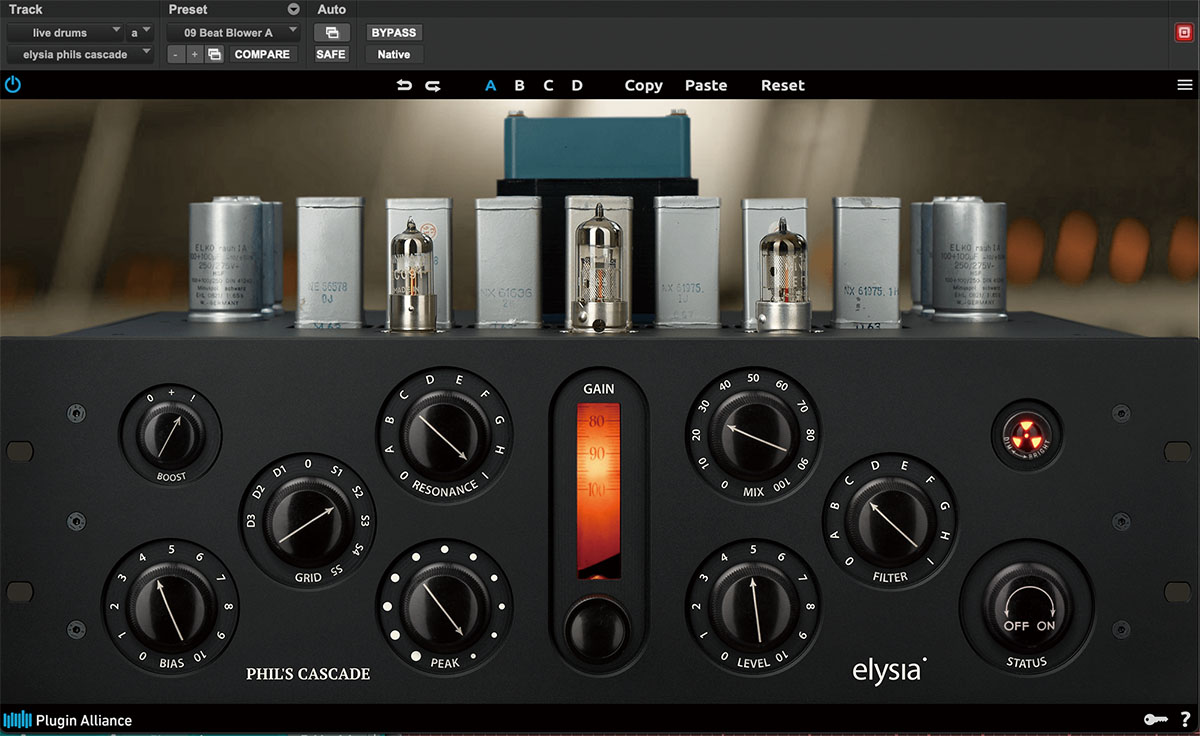Click the round button below Gain meter
This screenshot has height=736, width=1200.
pyautogui.click(x=599, y=629)
